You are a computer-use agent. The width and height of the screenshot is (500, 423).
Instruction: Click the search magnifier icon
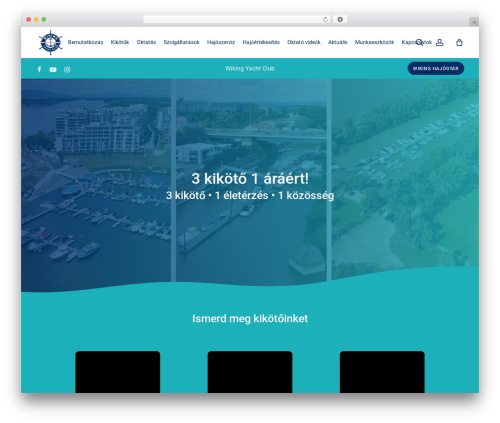(x=420, y=42)
